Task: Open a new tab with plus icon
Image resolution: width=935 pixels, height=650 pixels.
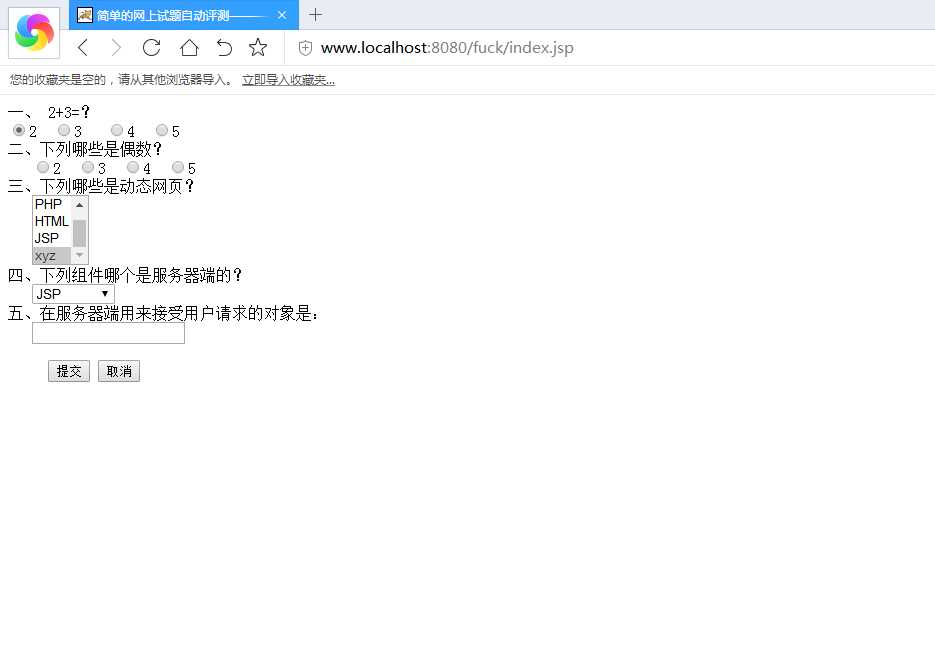Action: (315, 14)
